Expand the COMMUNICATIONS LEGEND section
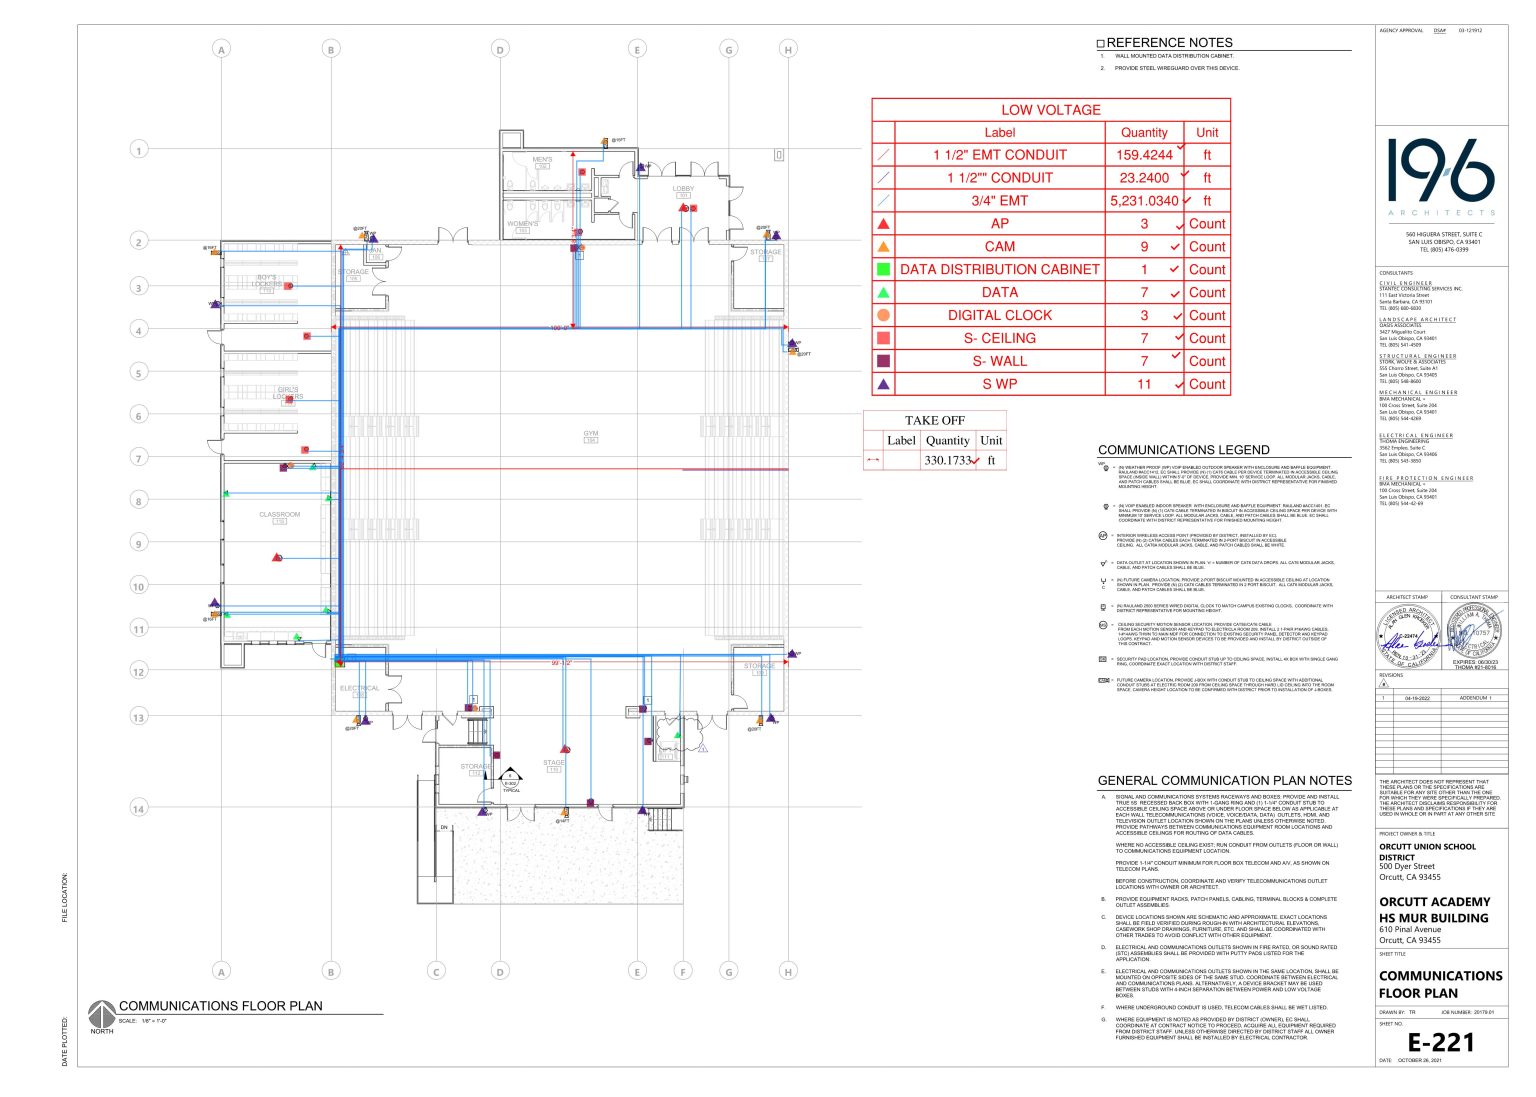The image size is (1536, 1097). click(1185, 450)
